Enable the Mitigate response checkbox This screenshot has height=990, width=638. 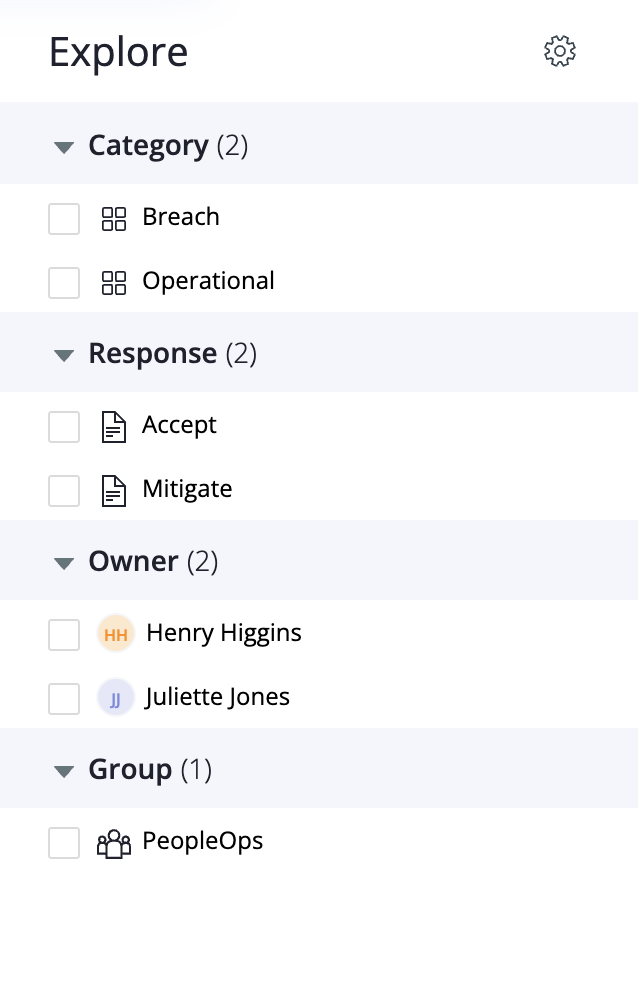[64, 491]
